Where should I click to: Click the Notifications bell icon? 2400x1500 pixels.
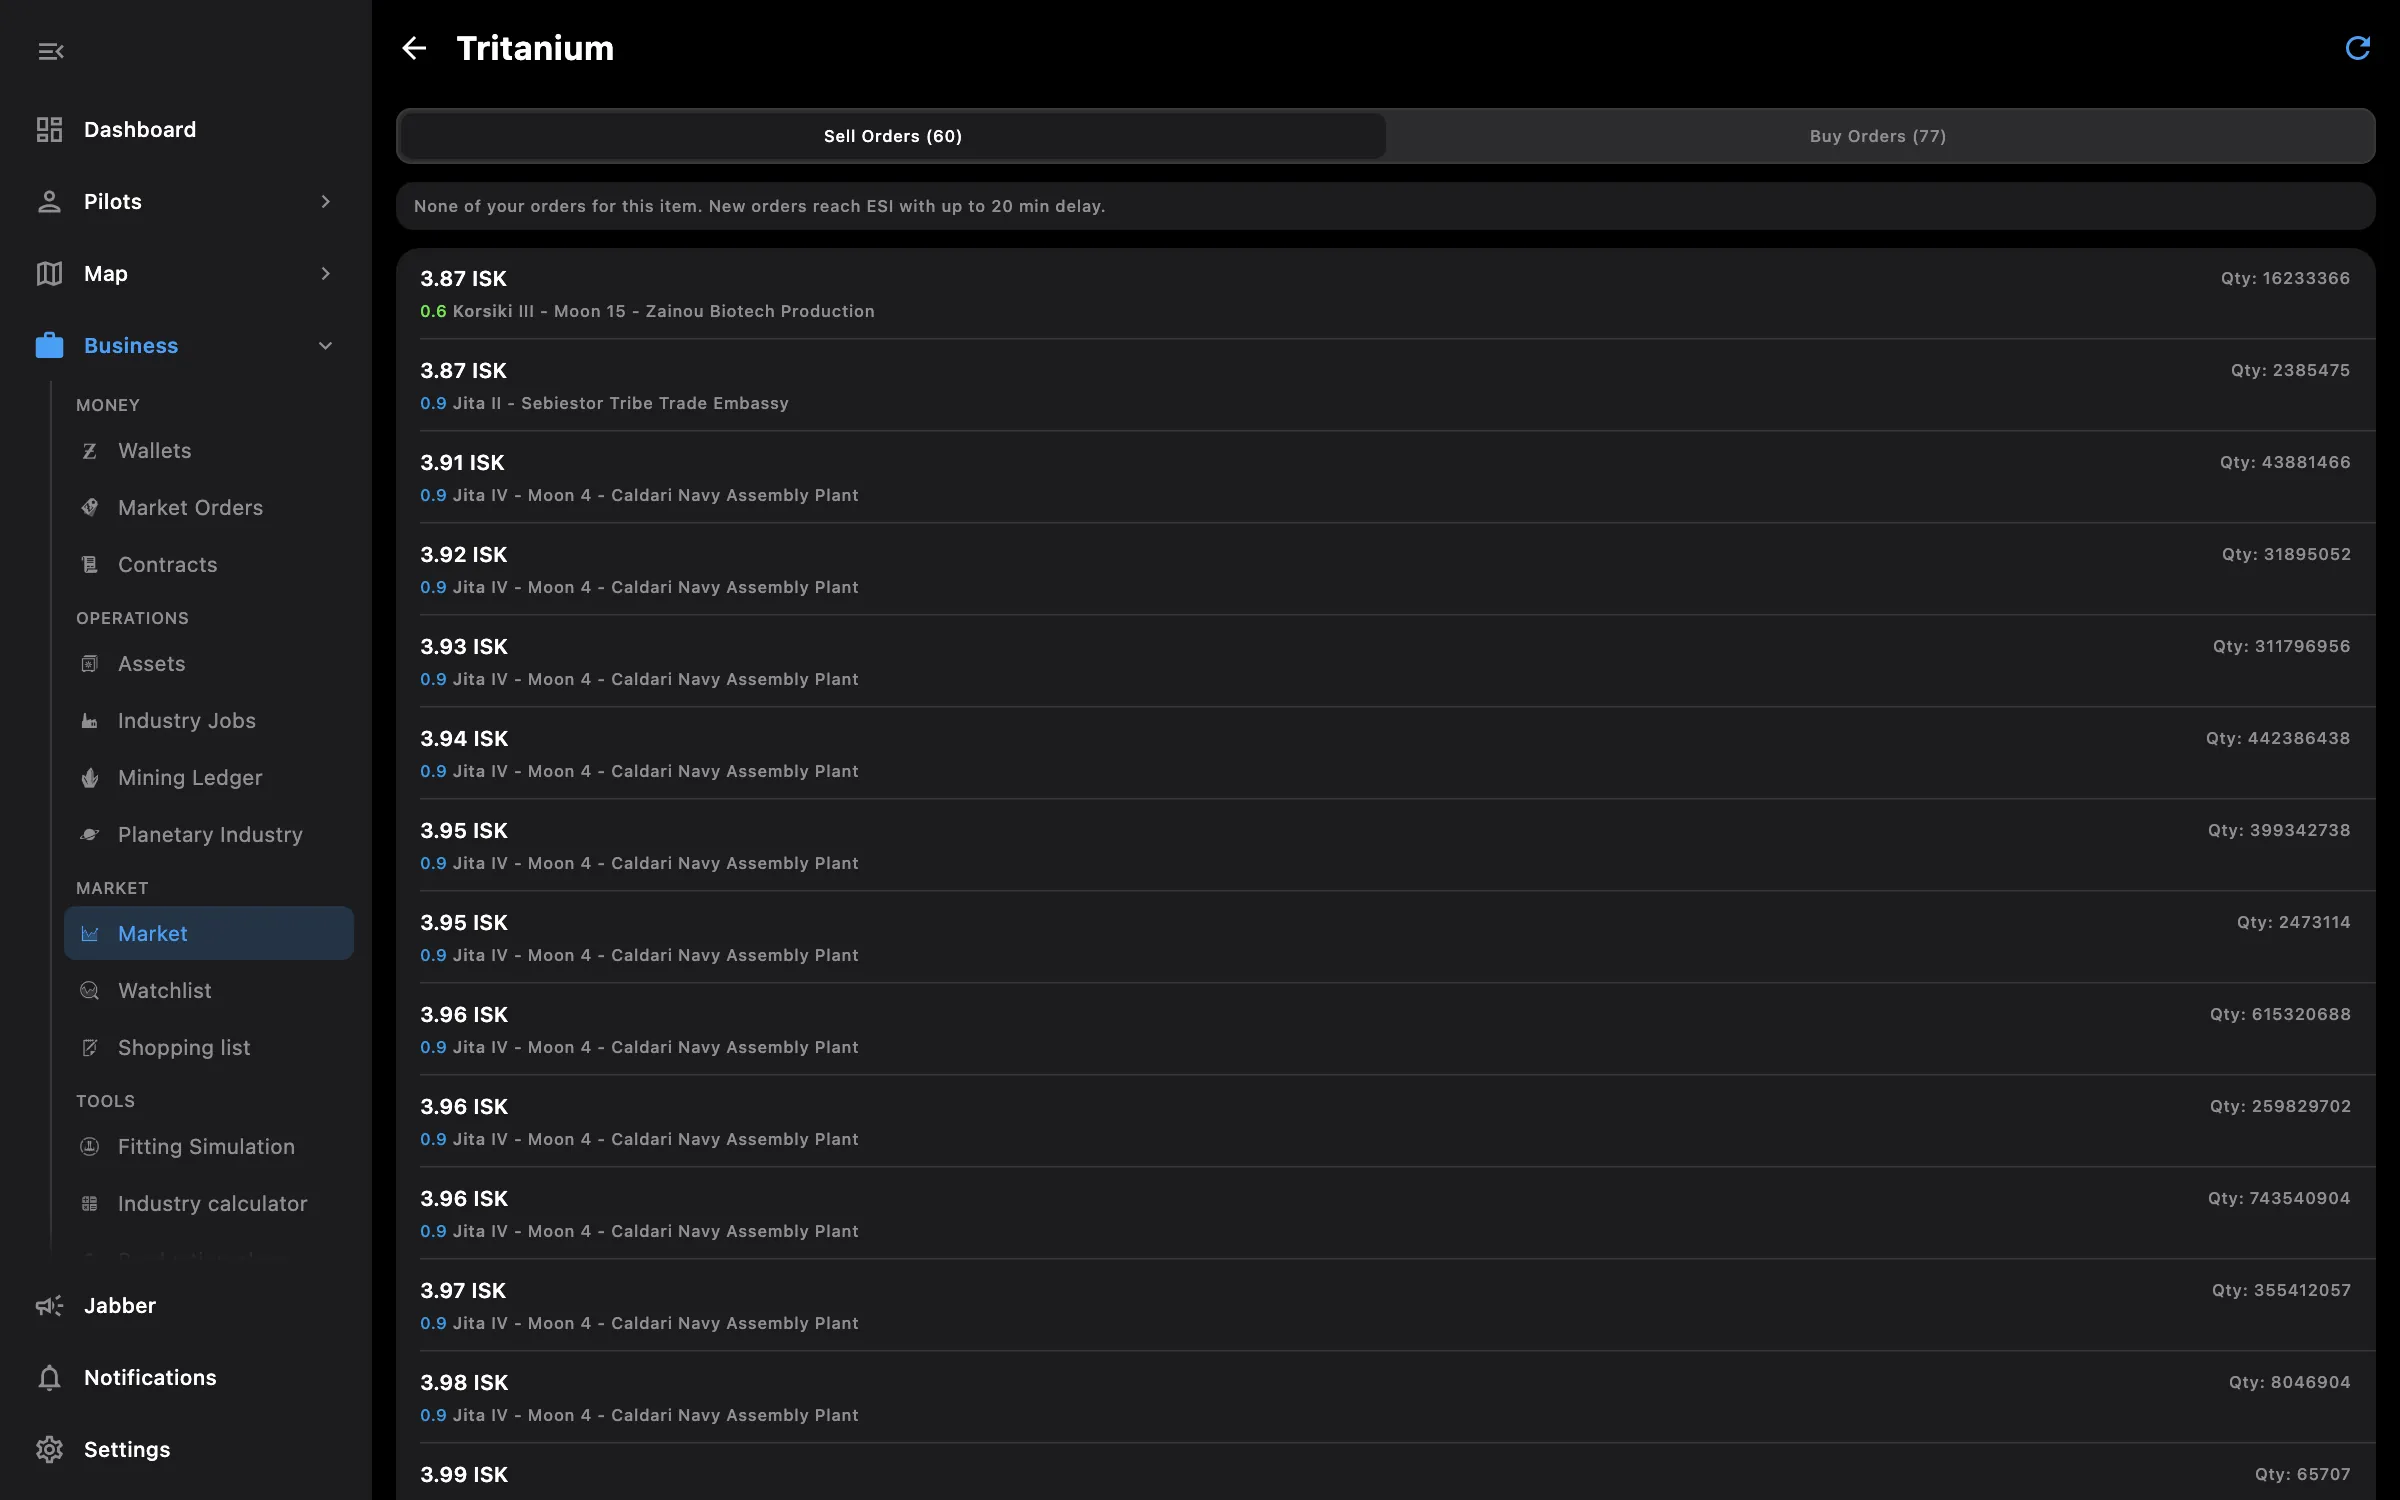pos(49,1377)
